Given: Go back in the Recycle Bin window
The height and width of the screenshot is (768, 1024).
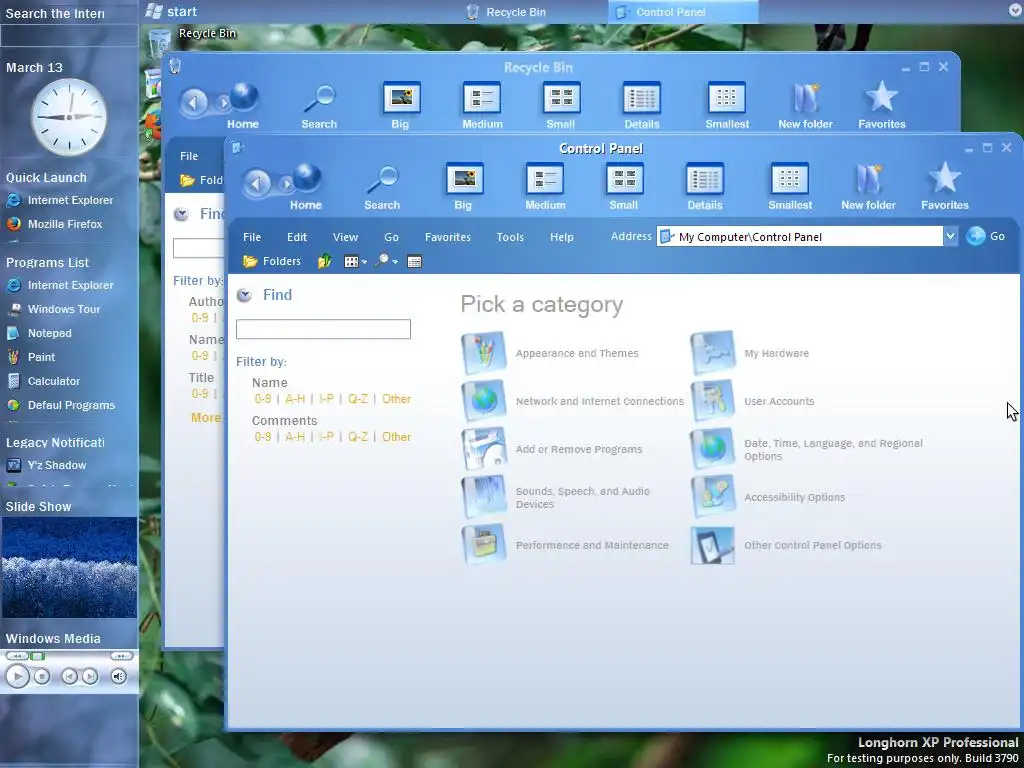Looking at the screenshot, I should tap(194, 103).
